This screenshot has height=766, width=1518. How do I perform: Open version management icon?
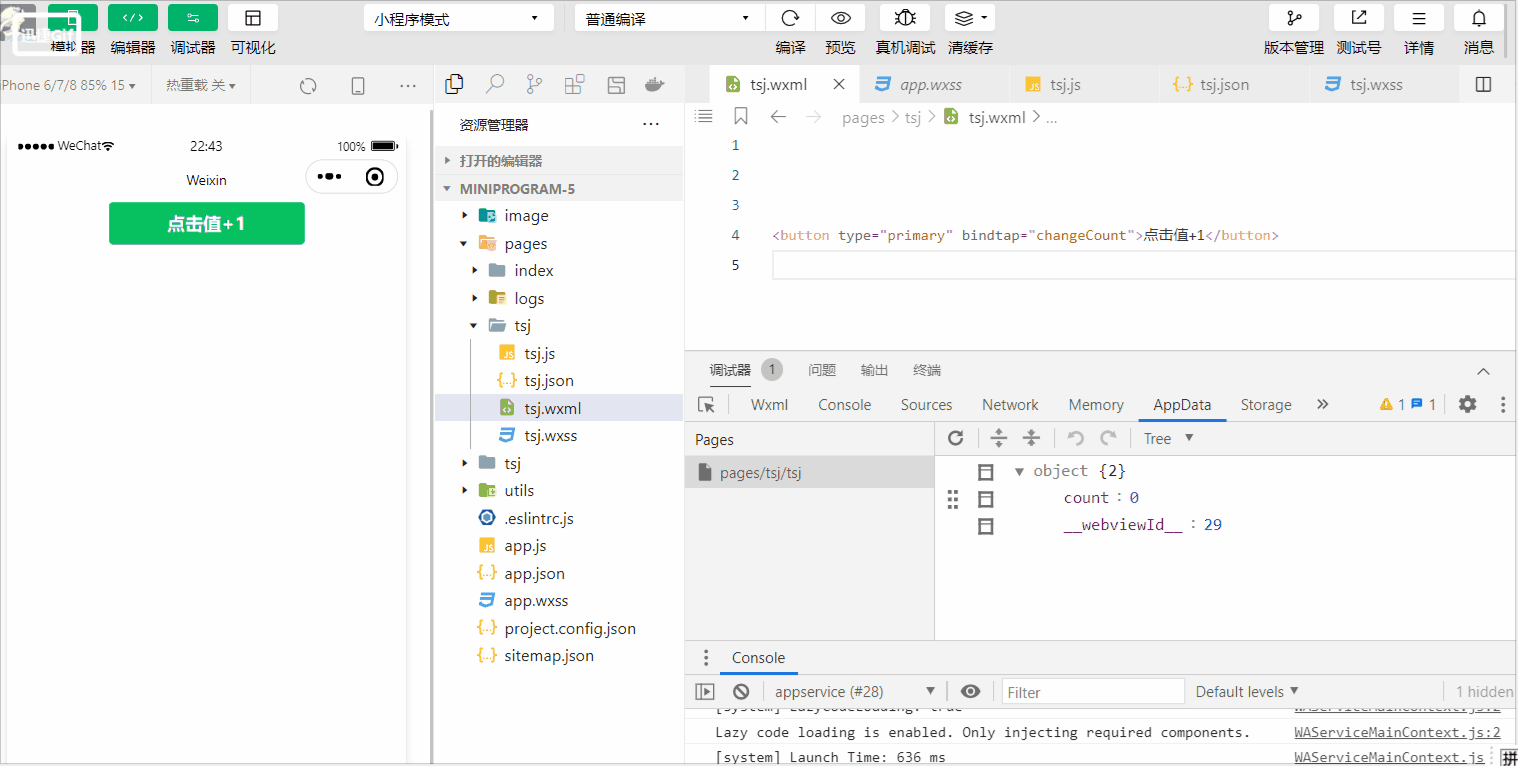(x=1294, y=18)
